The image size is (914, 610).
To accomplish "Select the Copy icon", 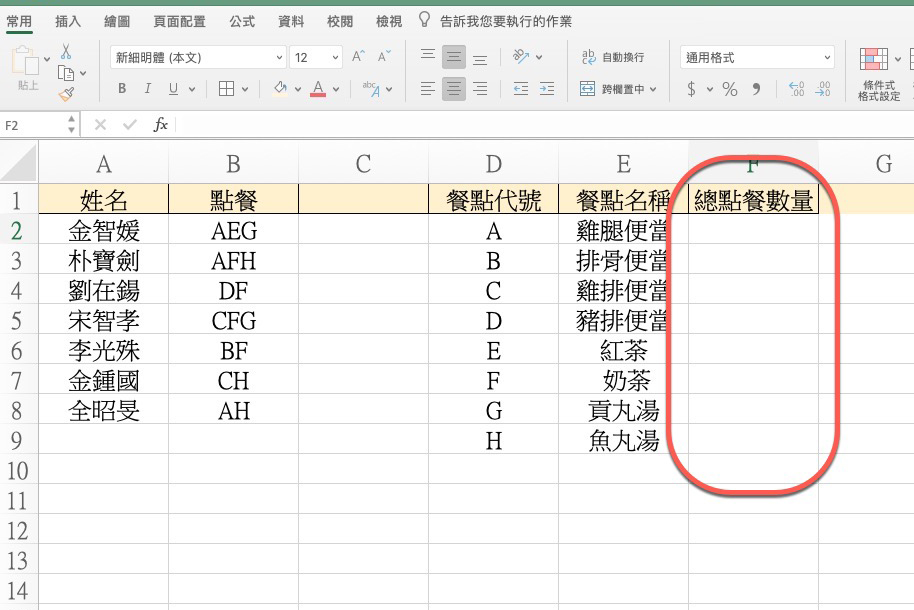I will pyautogui.click(x=66, y=73).
